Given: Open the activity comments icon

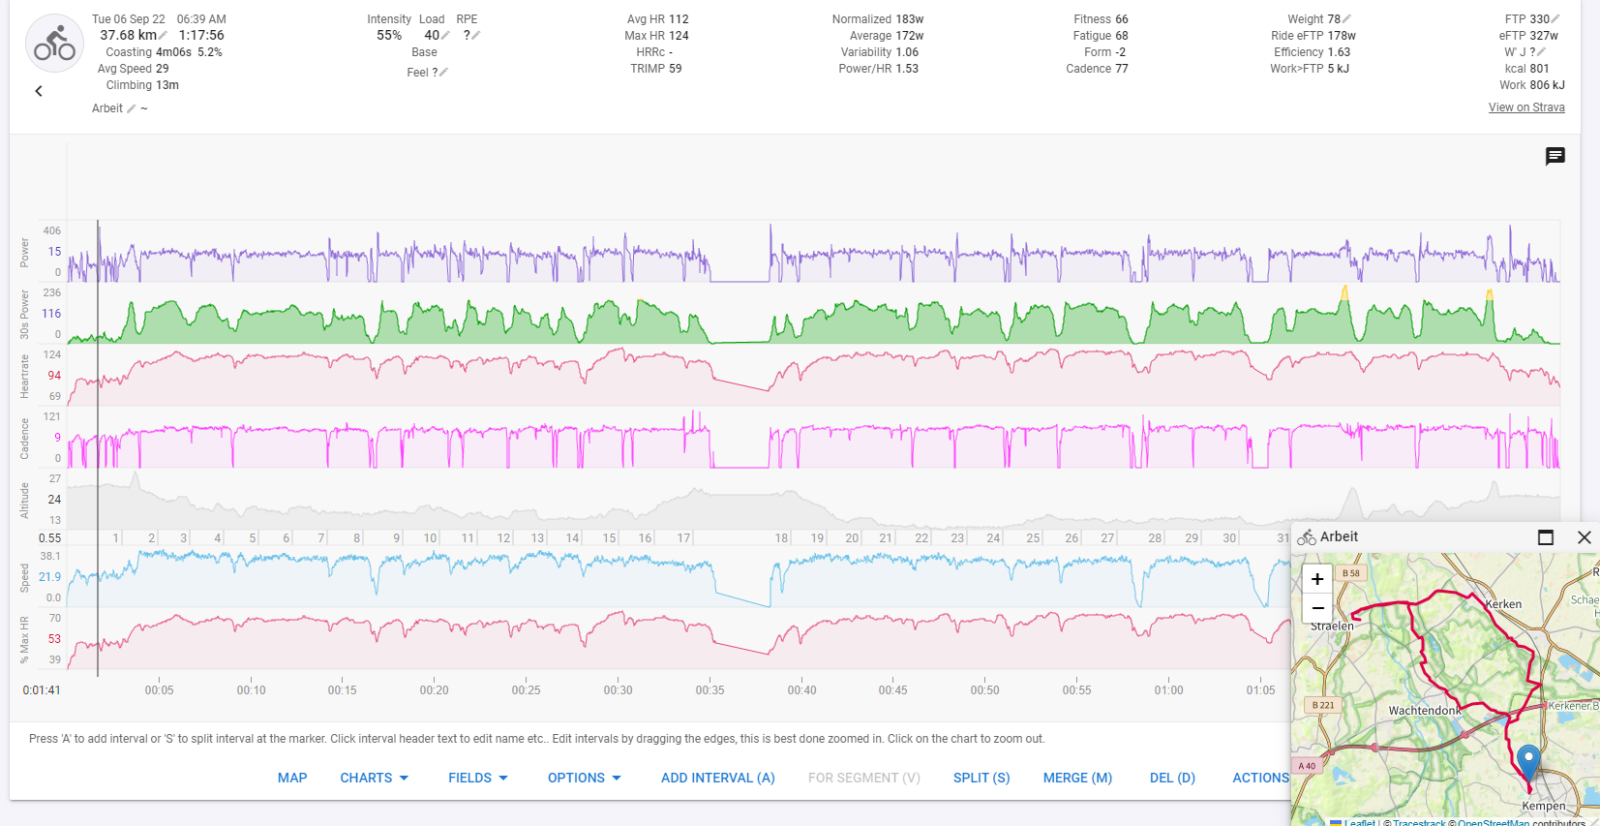Looking at the screenshot, I should (1555, 156).
